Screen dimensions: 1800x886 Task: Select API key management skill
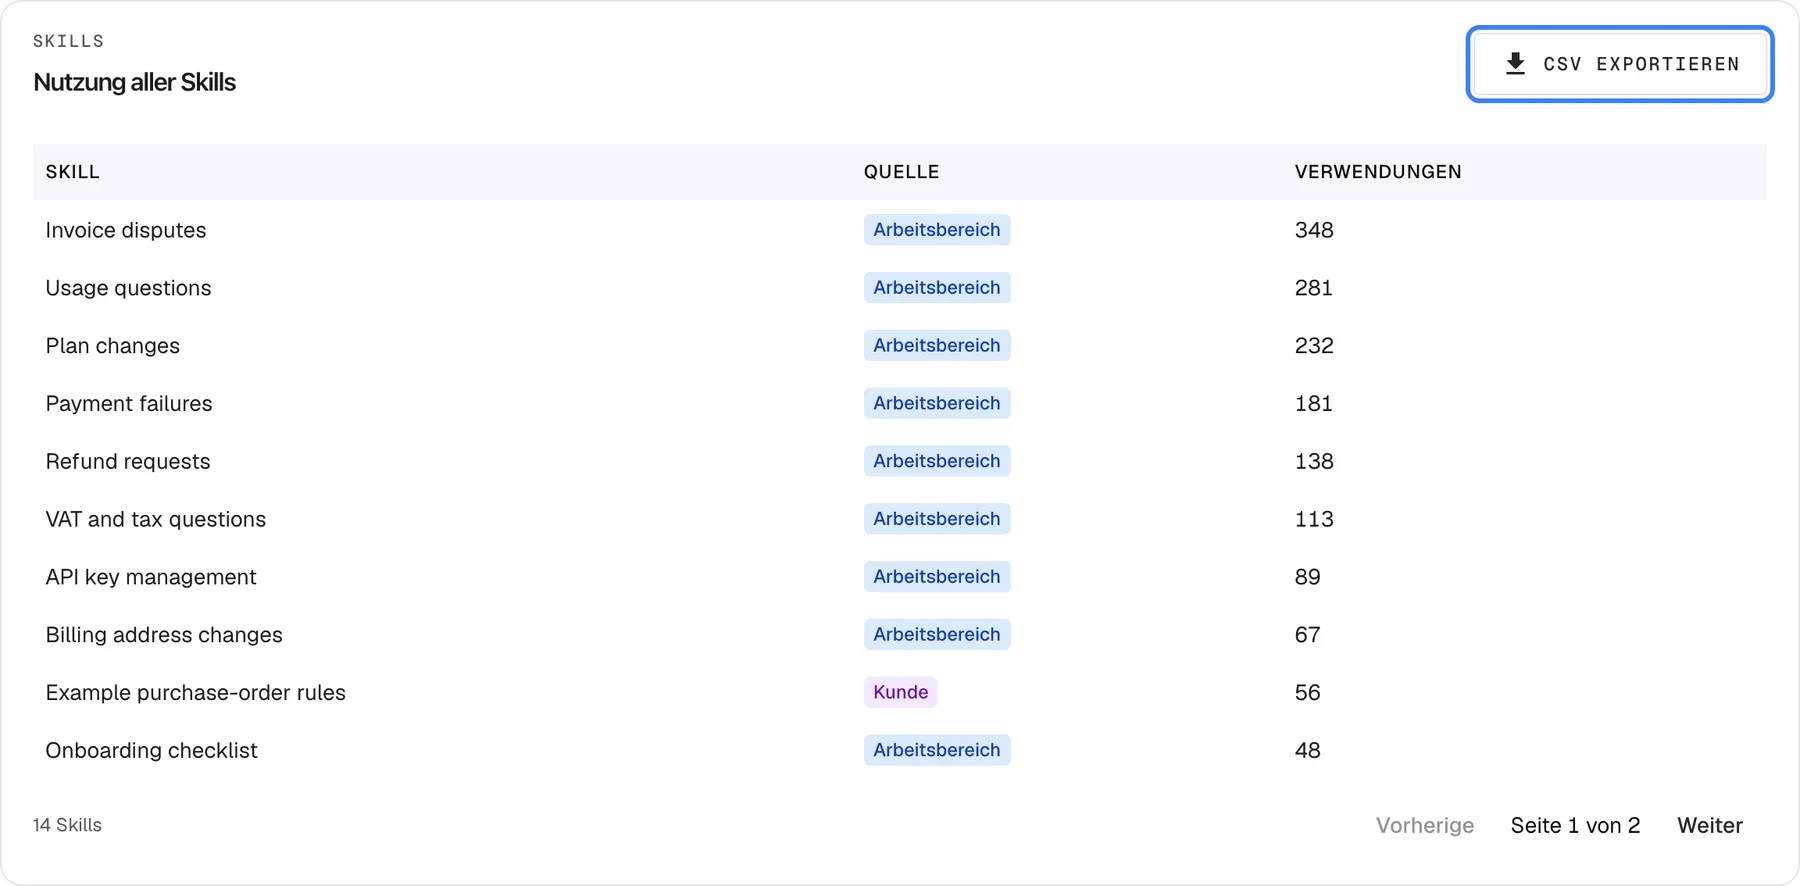151,577
